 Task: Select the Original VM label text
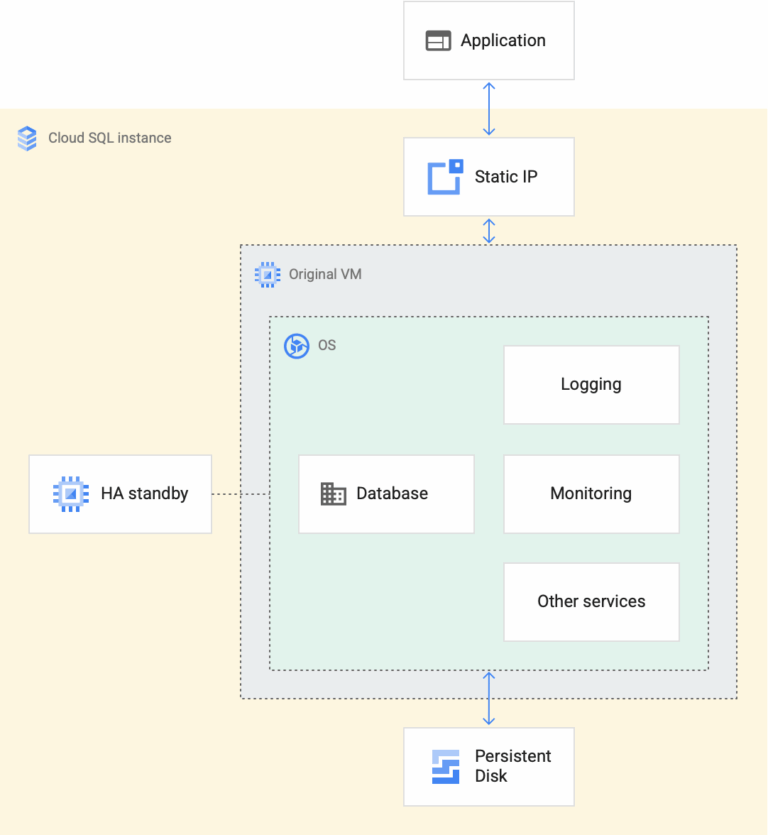tap(325, 274)
